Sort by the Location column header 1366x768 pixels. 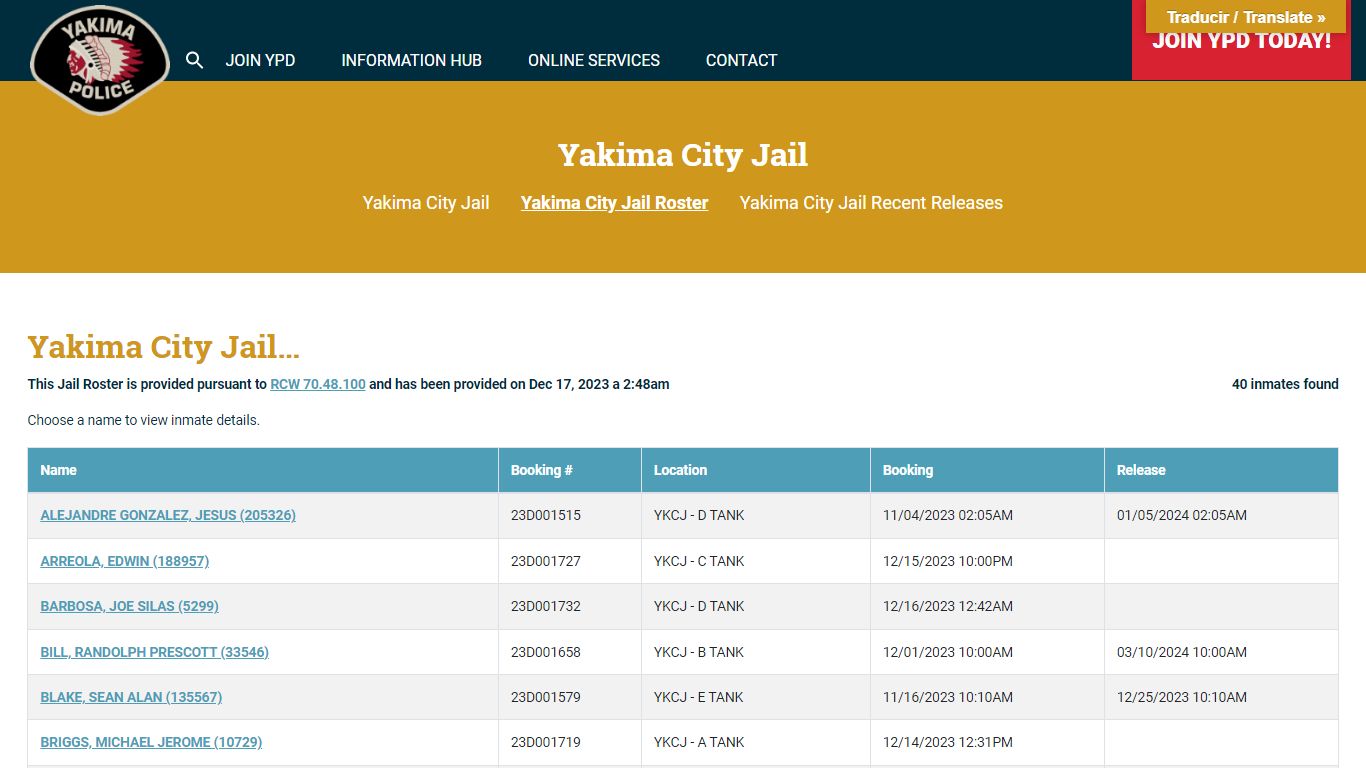point(756,470)
